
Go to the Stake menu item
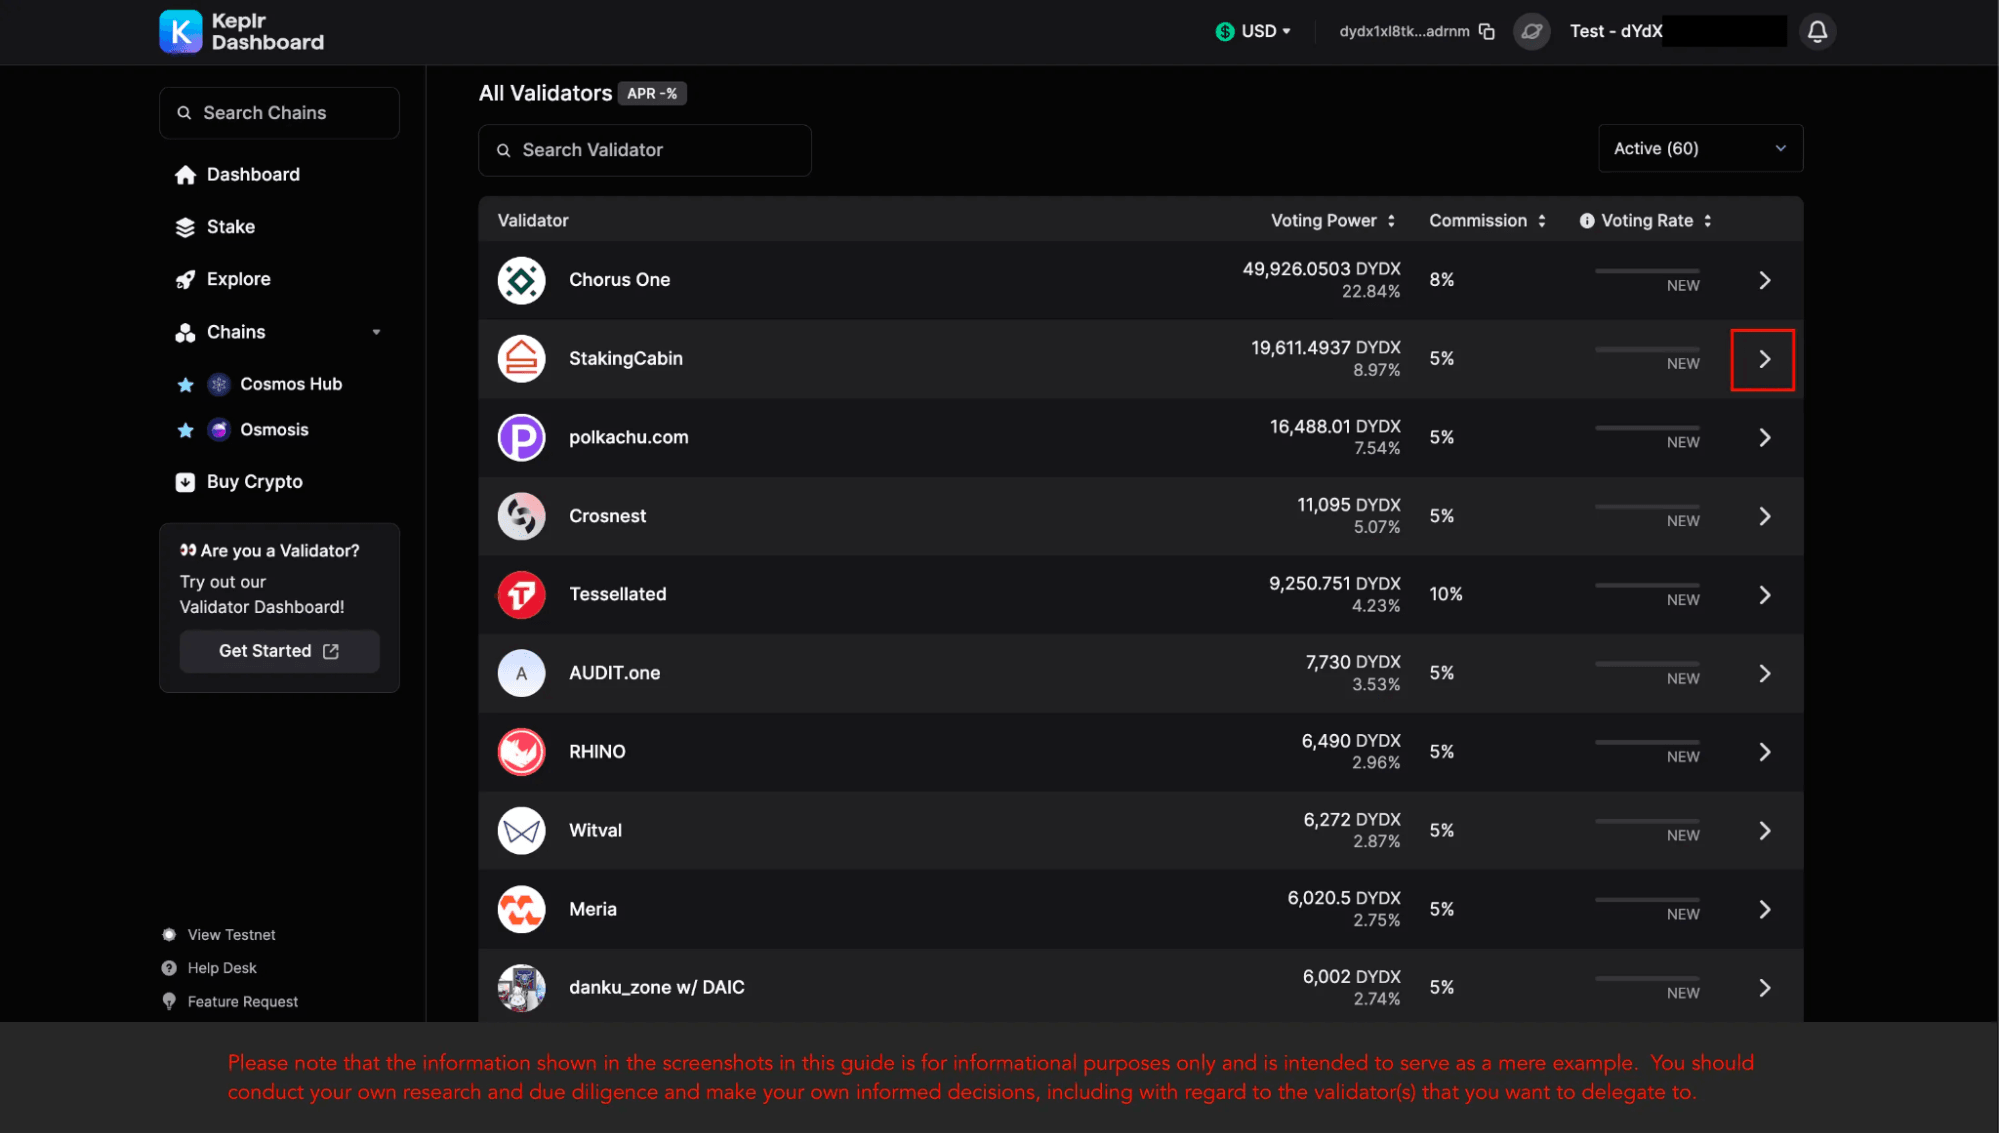point(230,227)
